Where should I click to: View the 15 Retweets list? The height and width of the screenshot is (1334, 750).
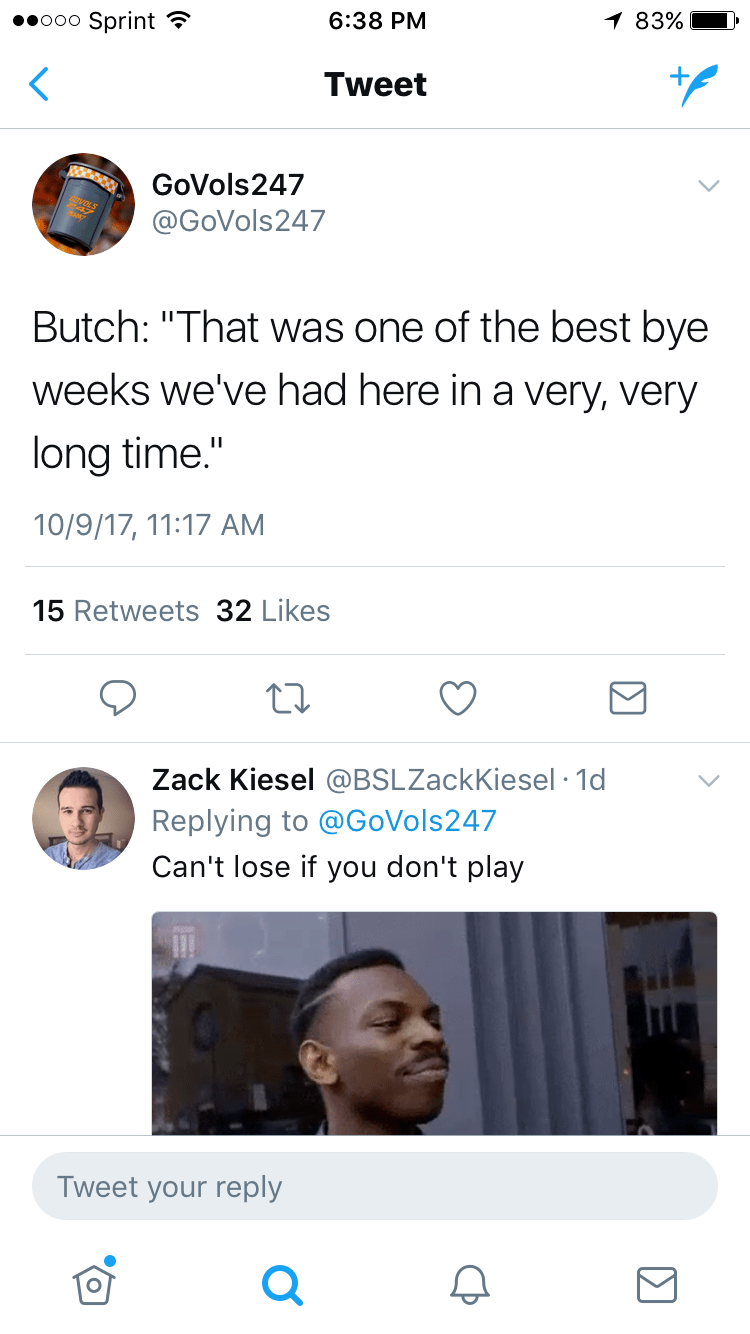point(116,610)
